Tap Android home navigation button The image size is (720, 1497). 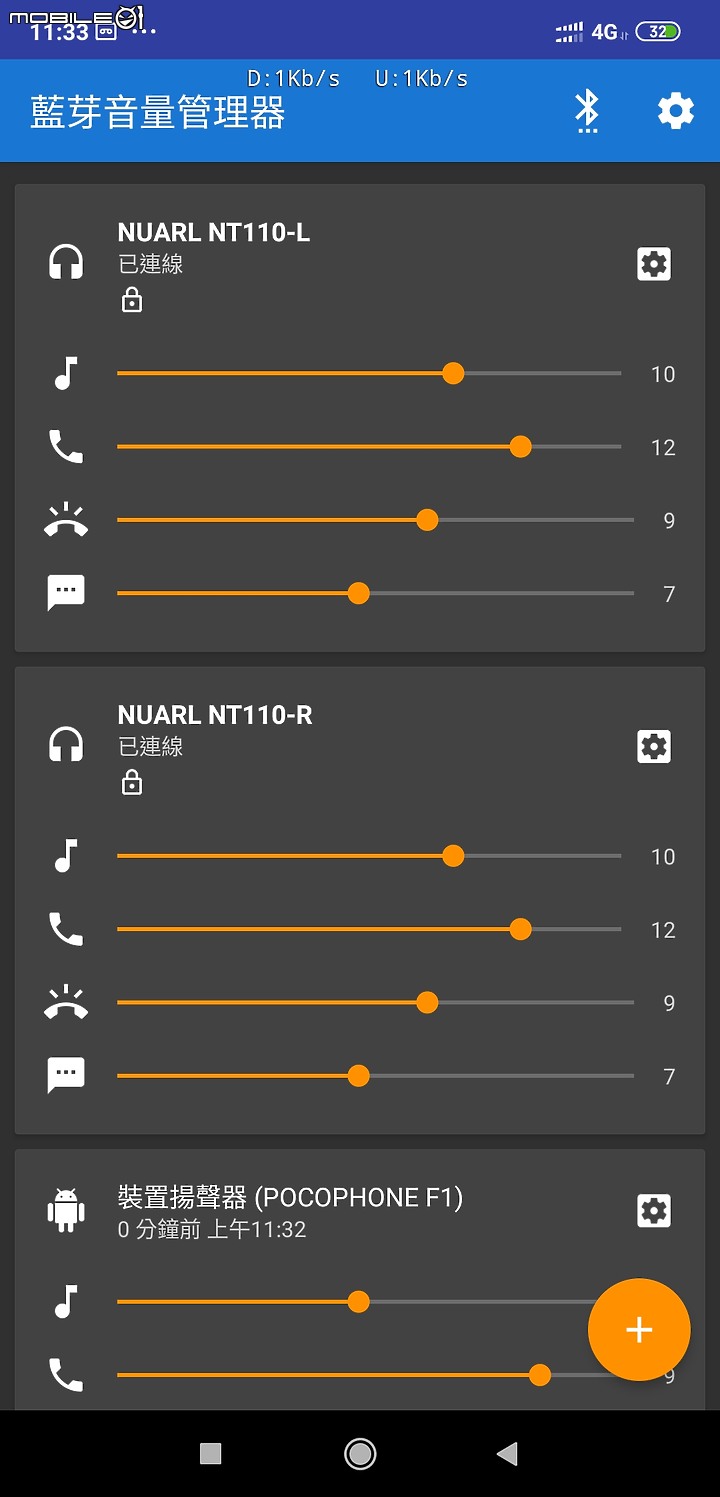click(360, 1453)
